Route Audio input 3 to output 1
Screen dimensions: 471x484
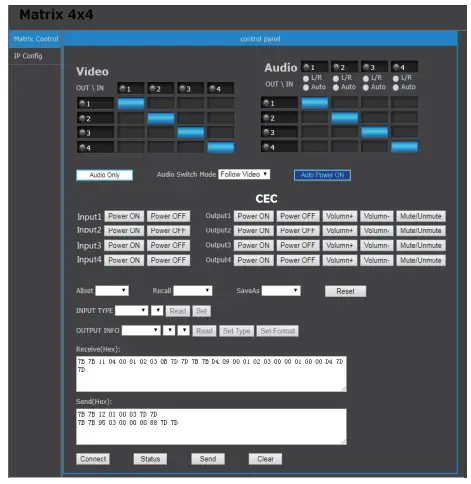(375, 103)
